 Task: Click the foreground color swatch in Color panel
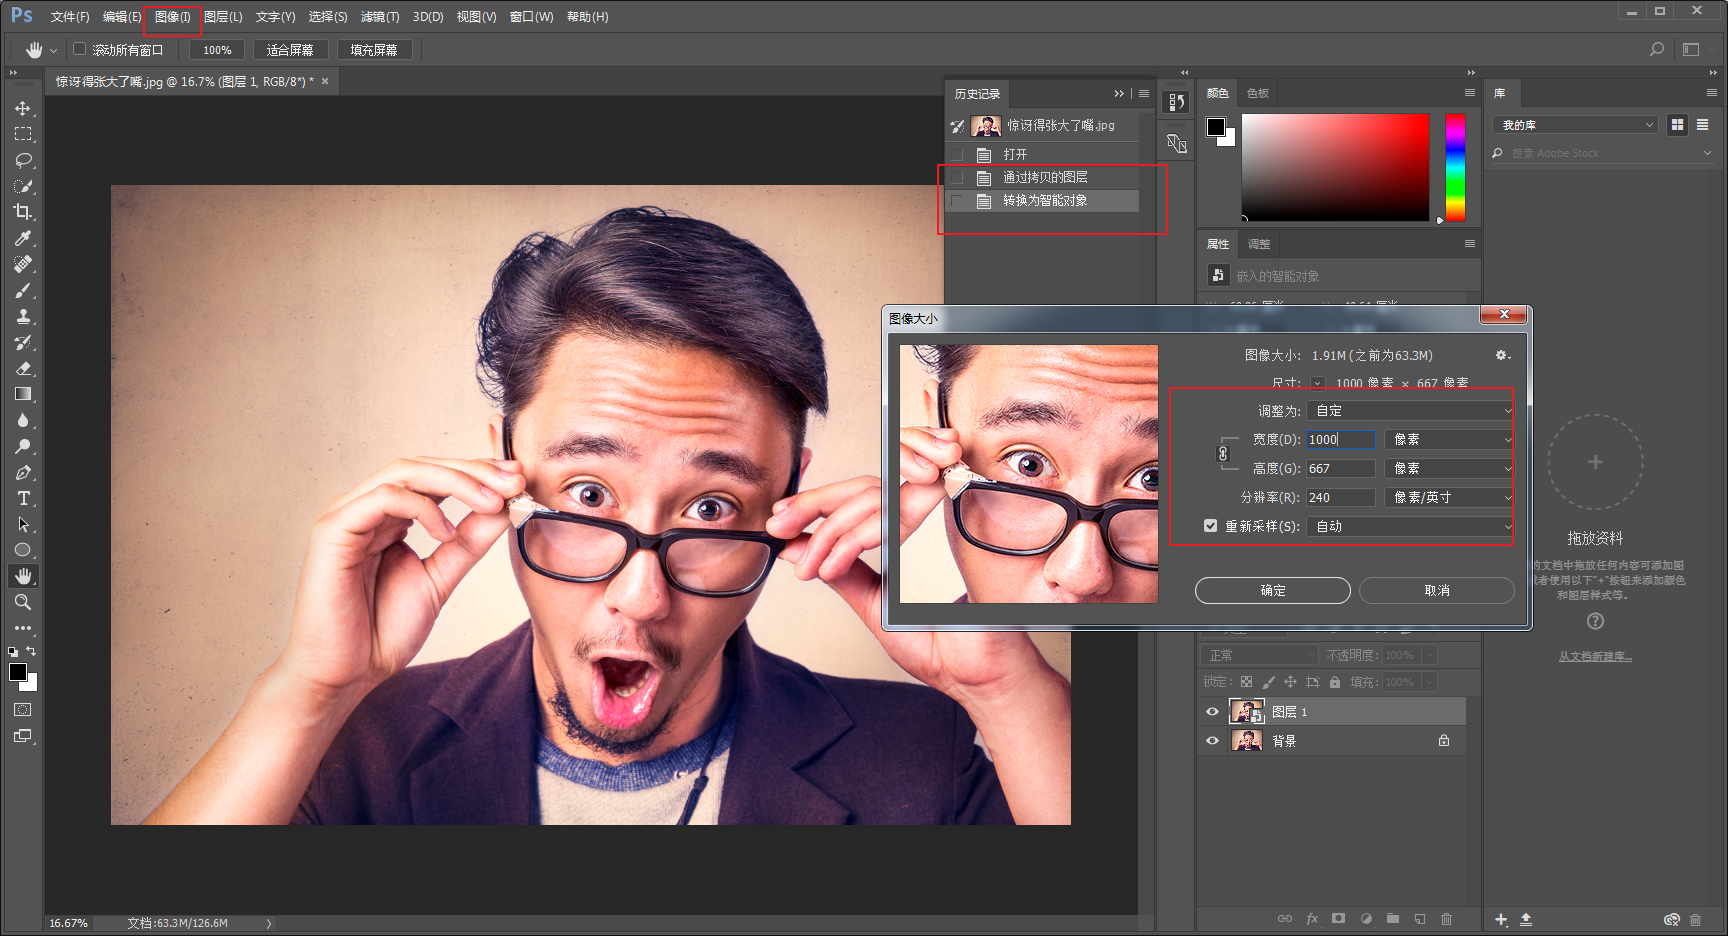[x=1216, y=127]
